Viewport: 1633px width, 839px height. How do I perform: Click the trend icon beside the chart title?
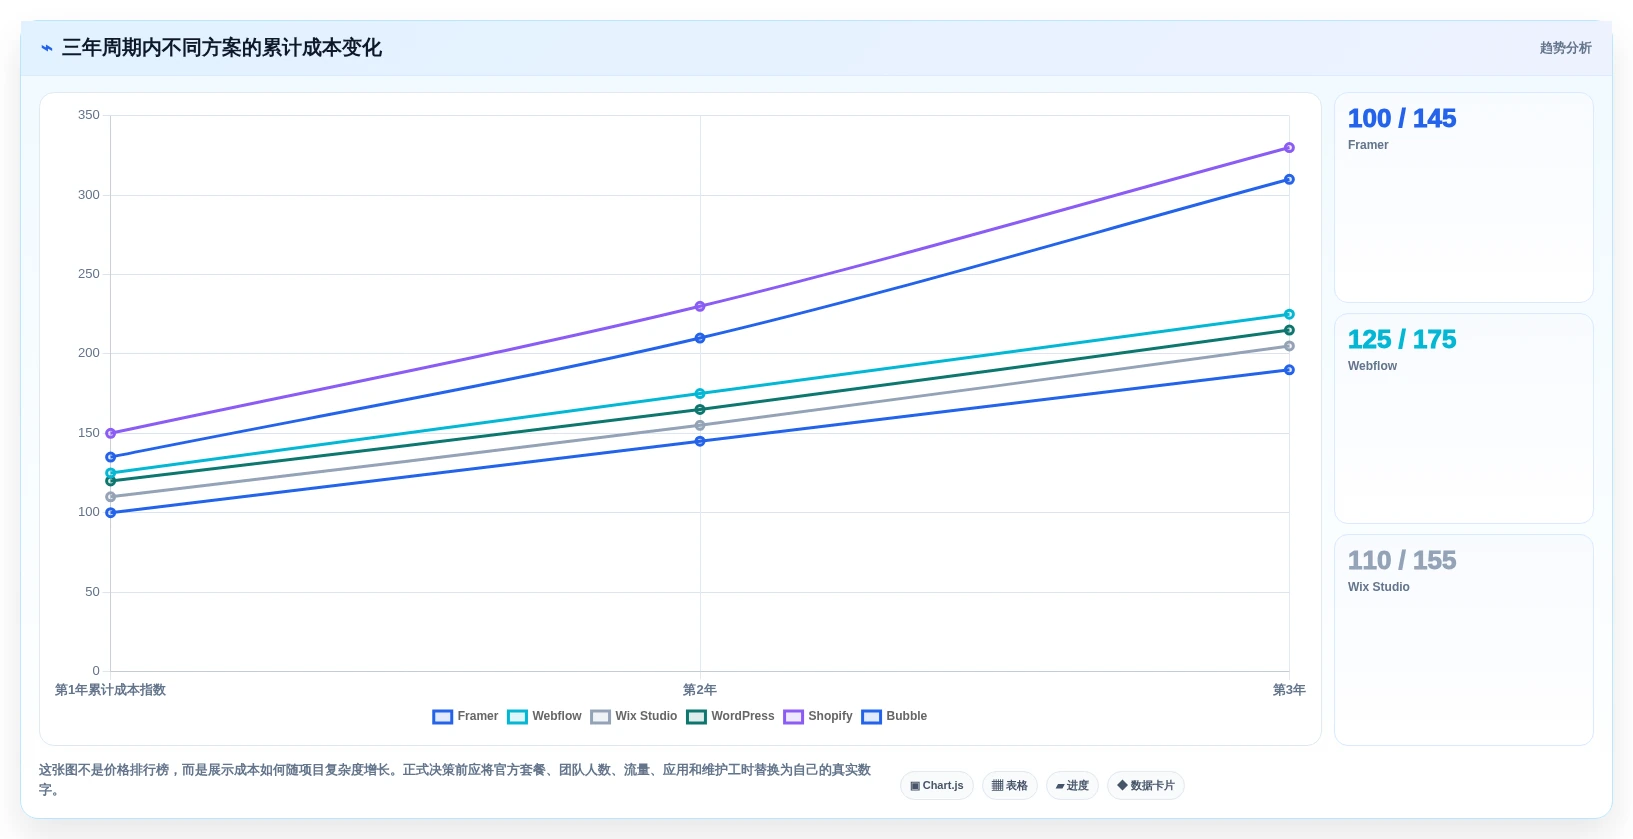click(47, 48)
